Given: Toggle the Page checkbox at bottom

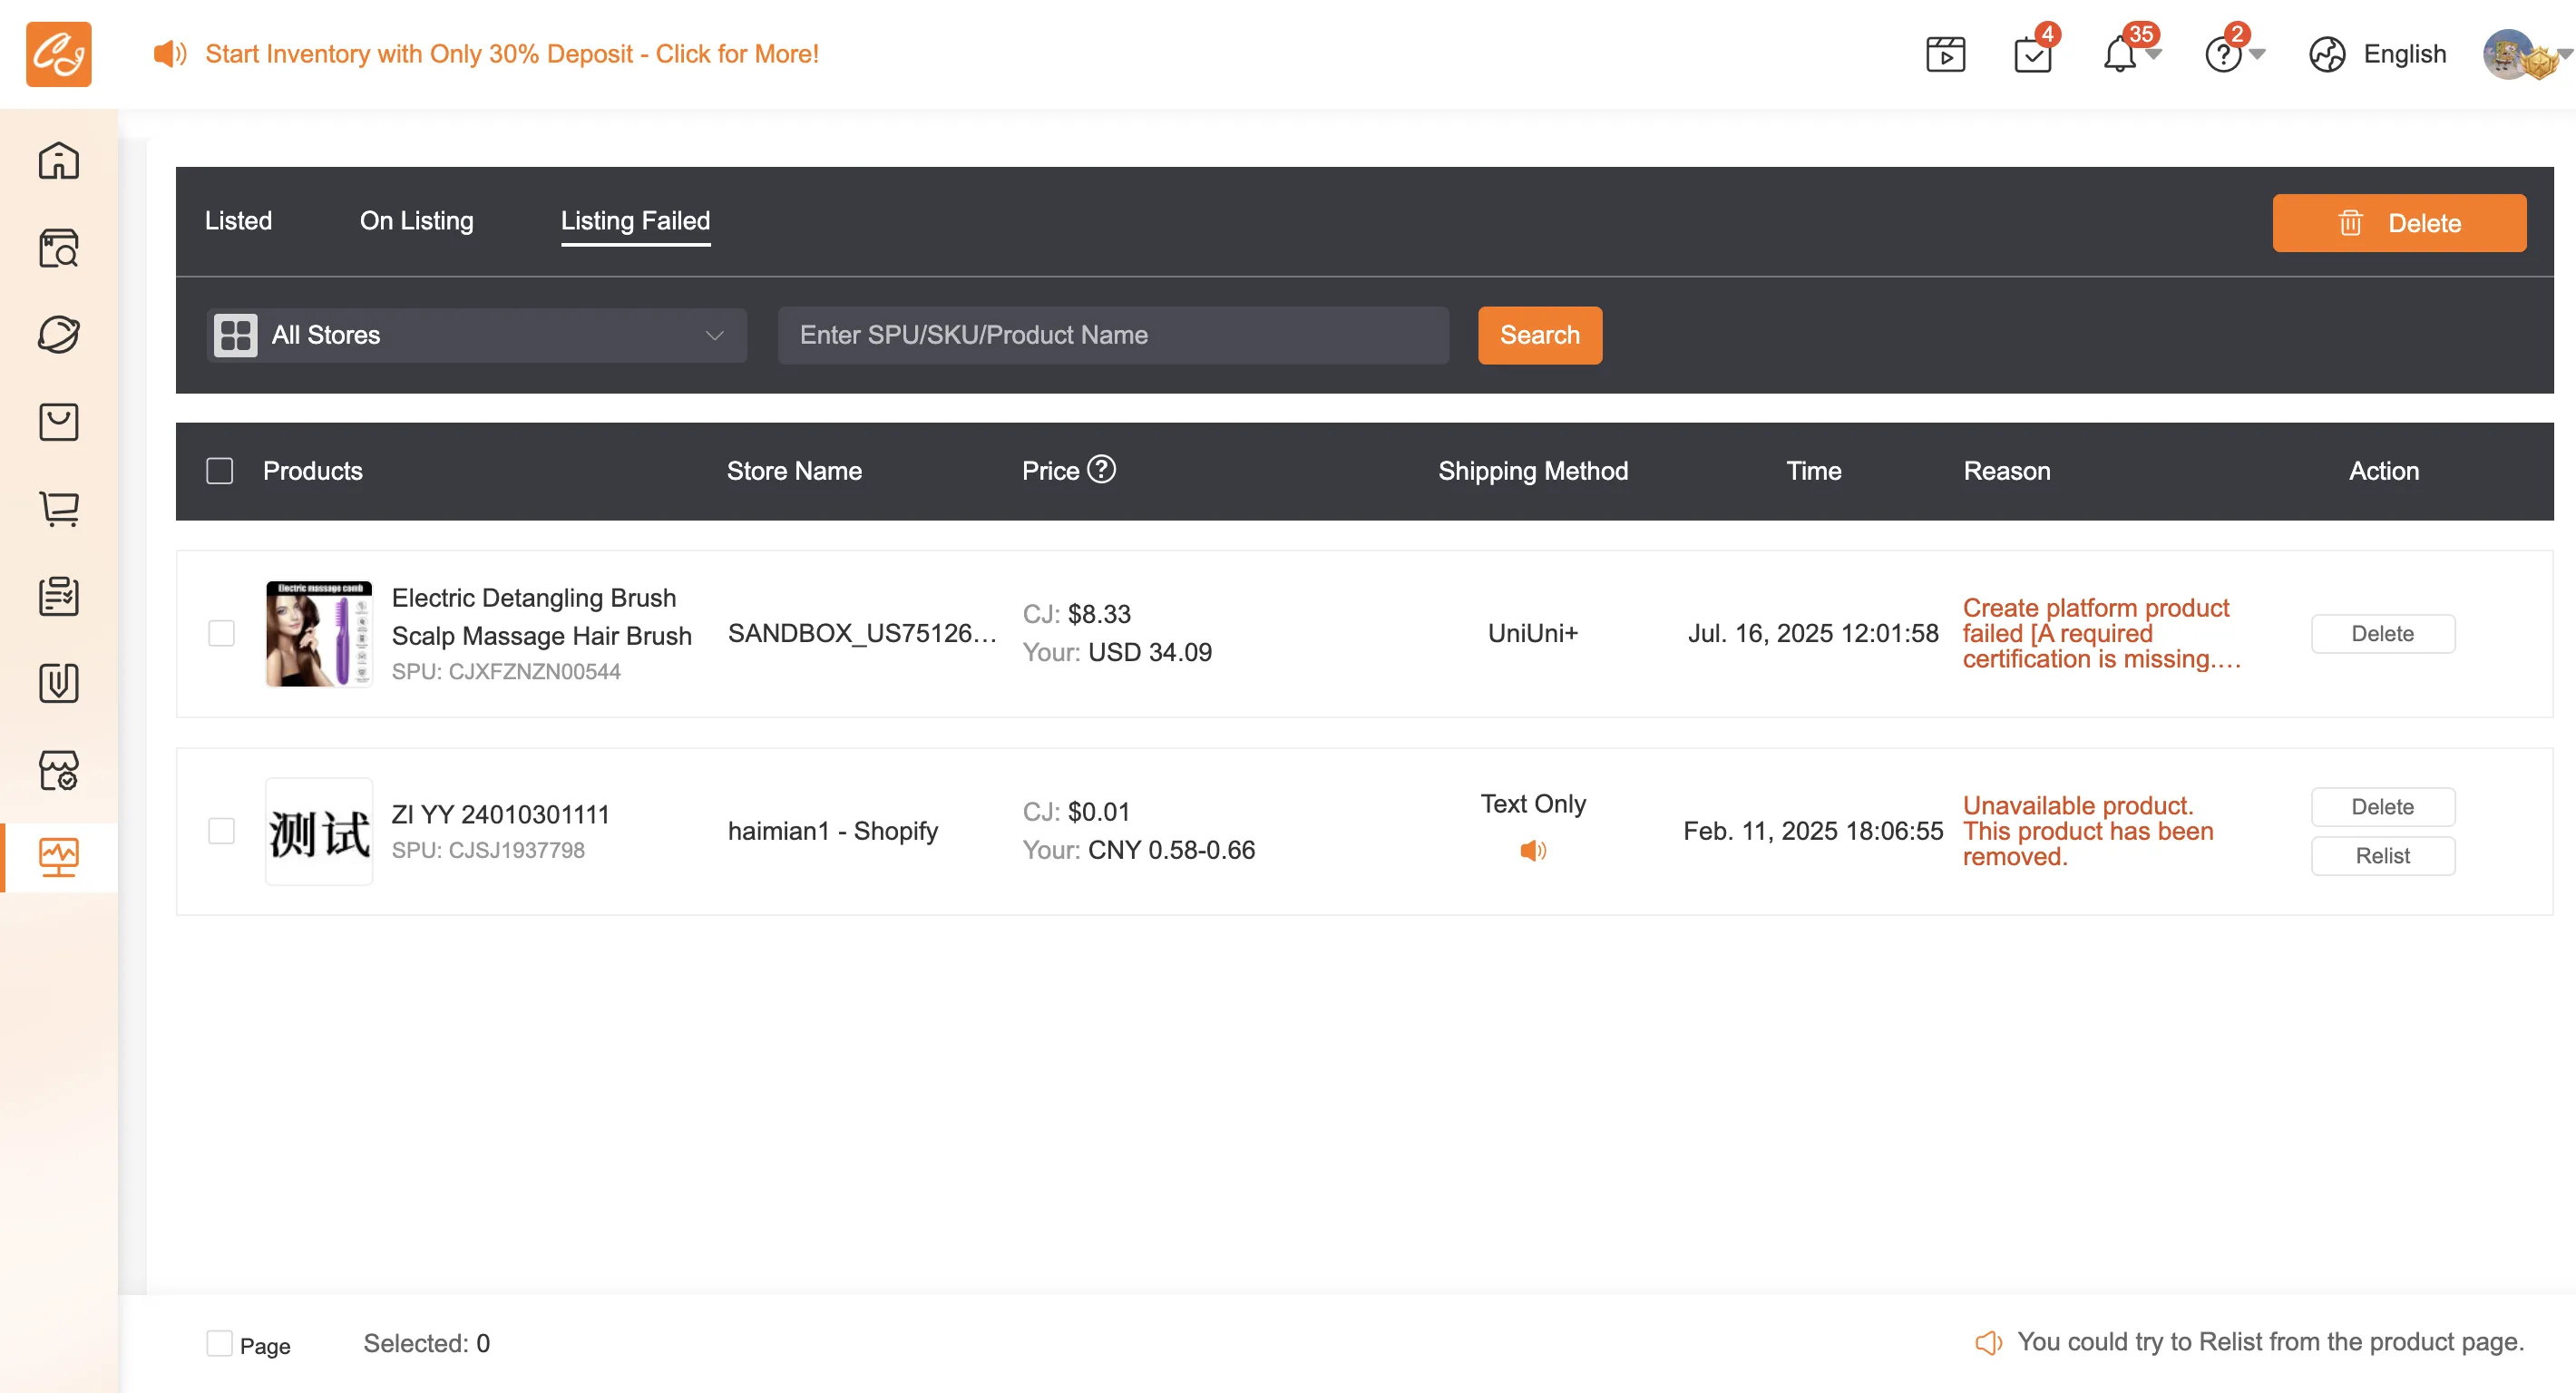Looking at the screenshot, I should pyautogui.click(x=219, y=1343).
